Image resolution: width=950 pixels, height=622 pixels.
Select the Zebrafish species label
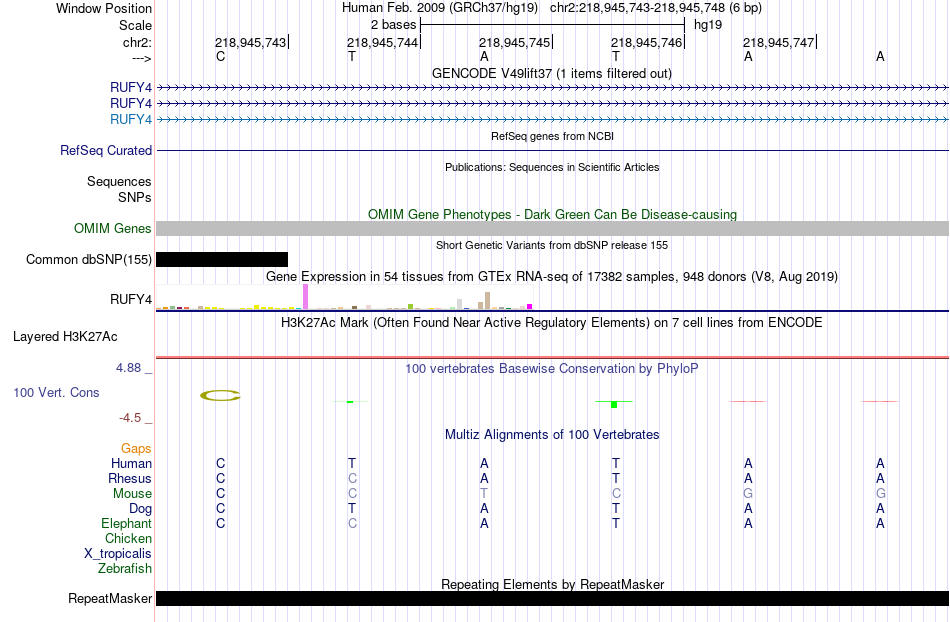pos(125,569)
